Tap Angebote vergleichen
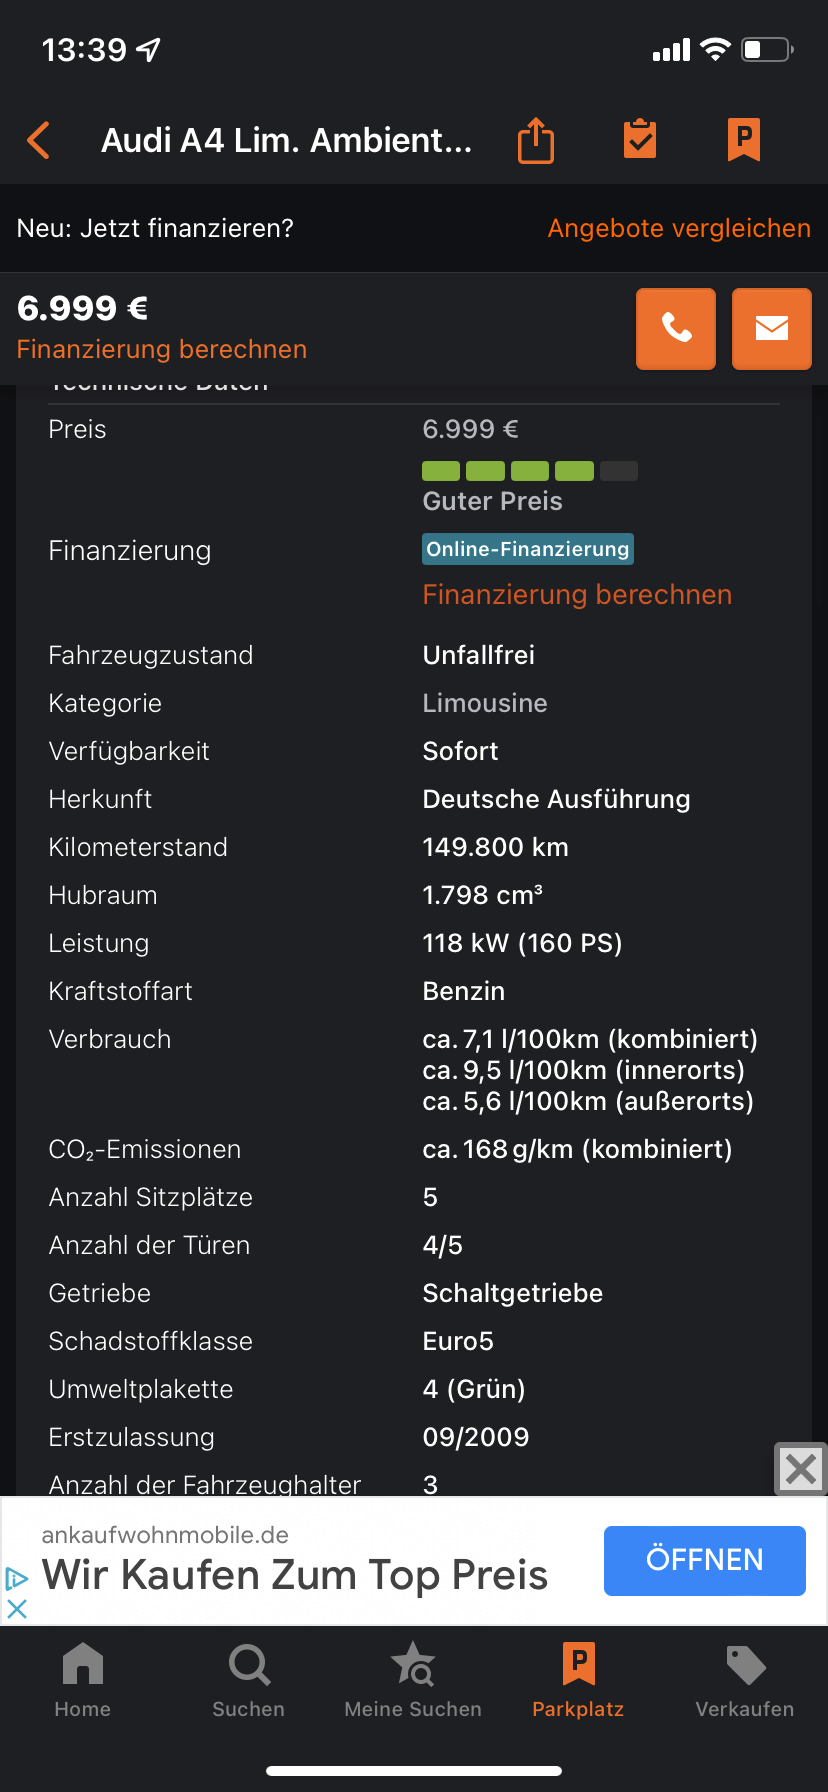The width and height of the screenshot is (828, 1792). pos(678,228)
